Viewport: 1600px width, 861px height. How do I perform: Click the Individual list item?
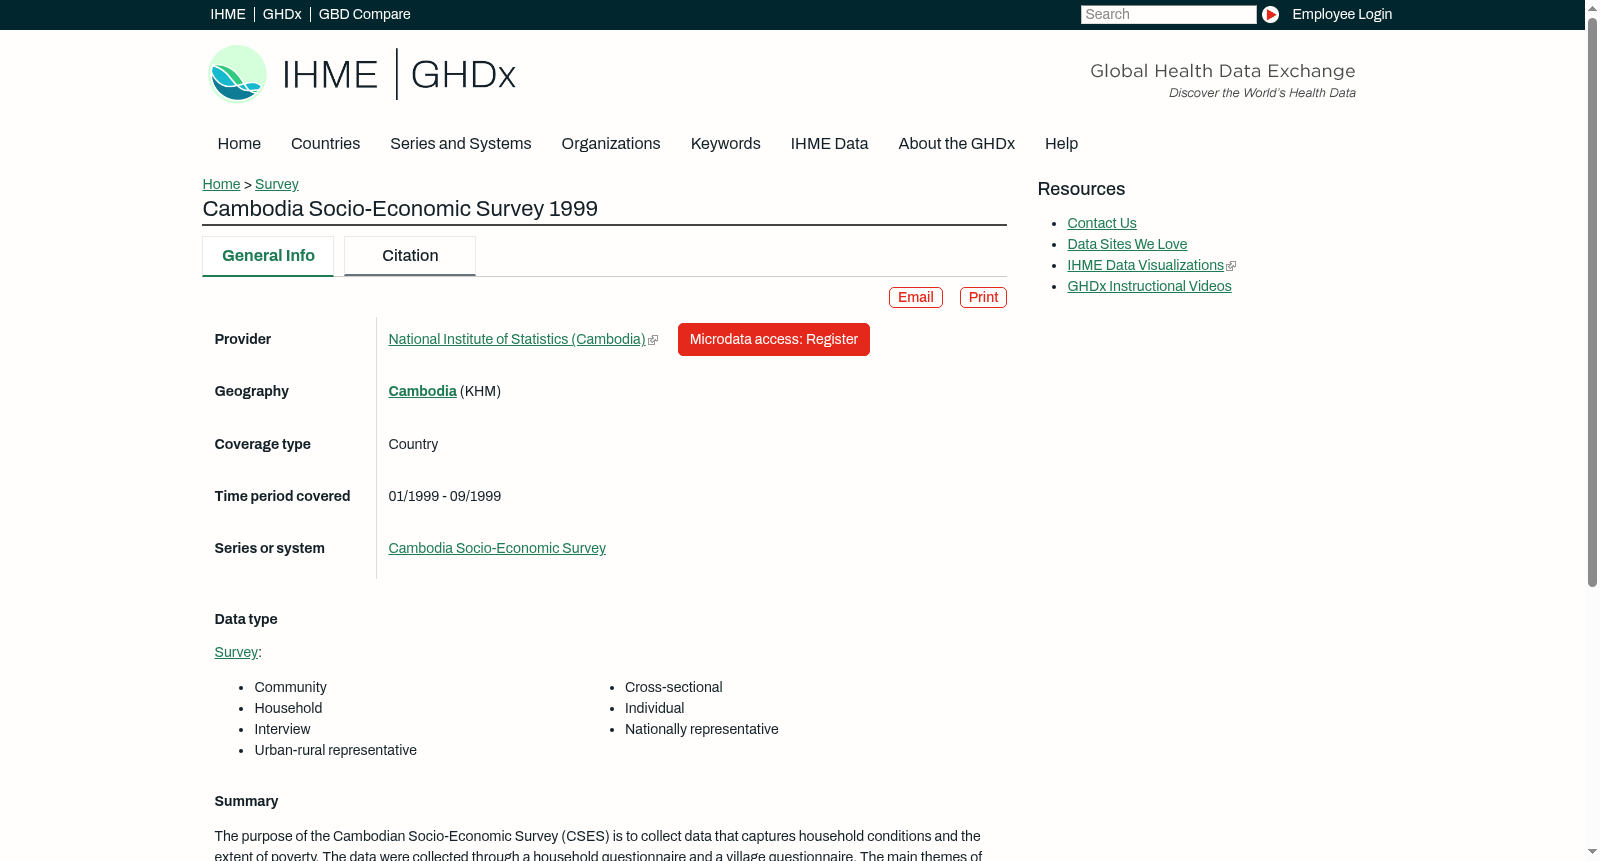click(654, 708)
